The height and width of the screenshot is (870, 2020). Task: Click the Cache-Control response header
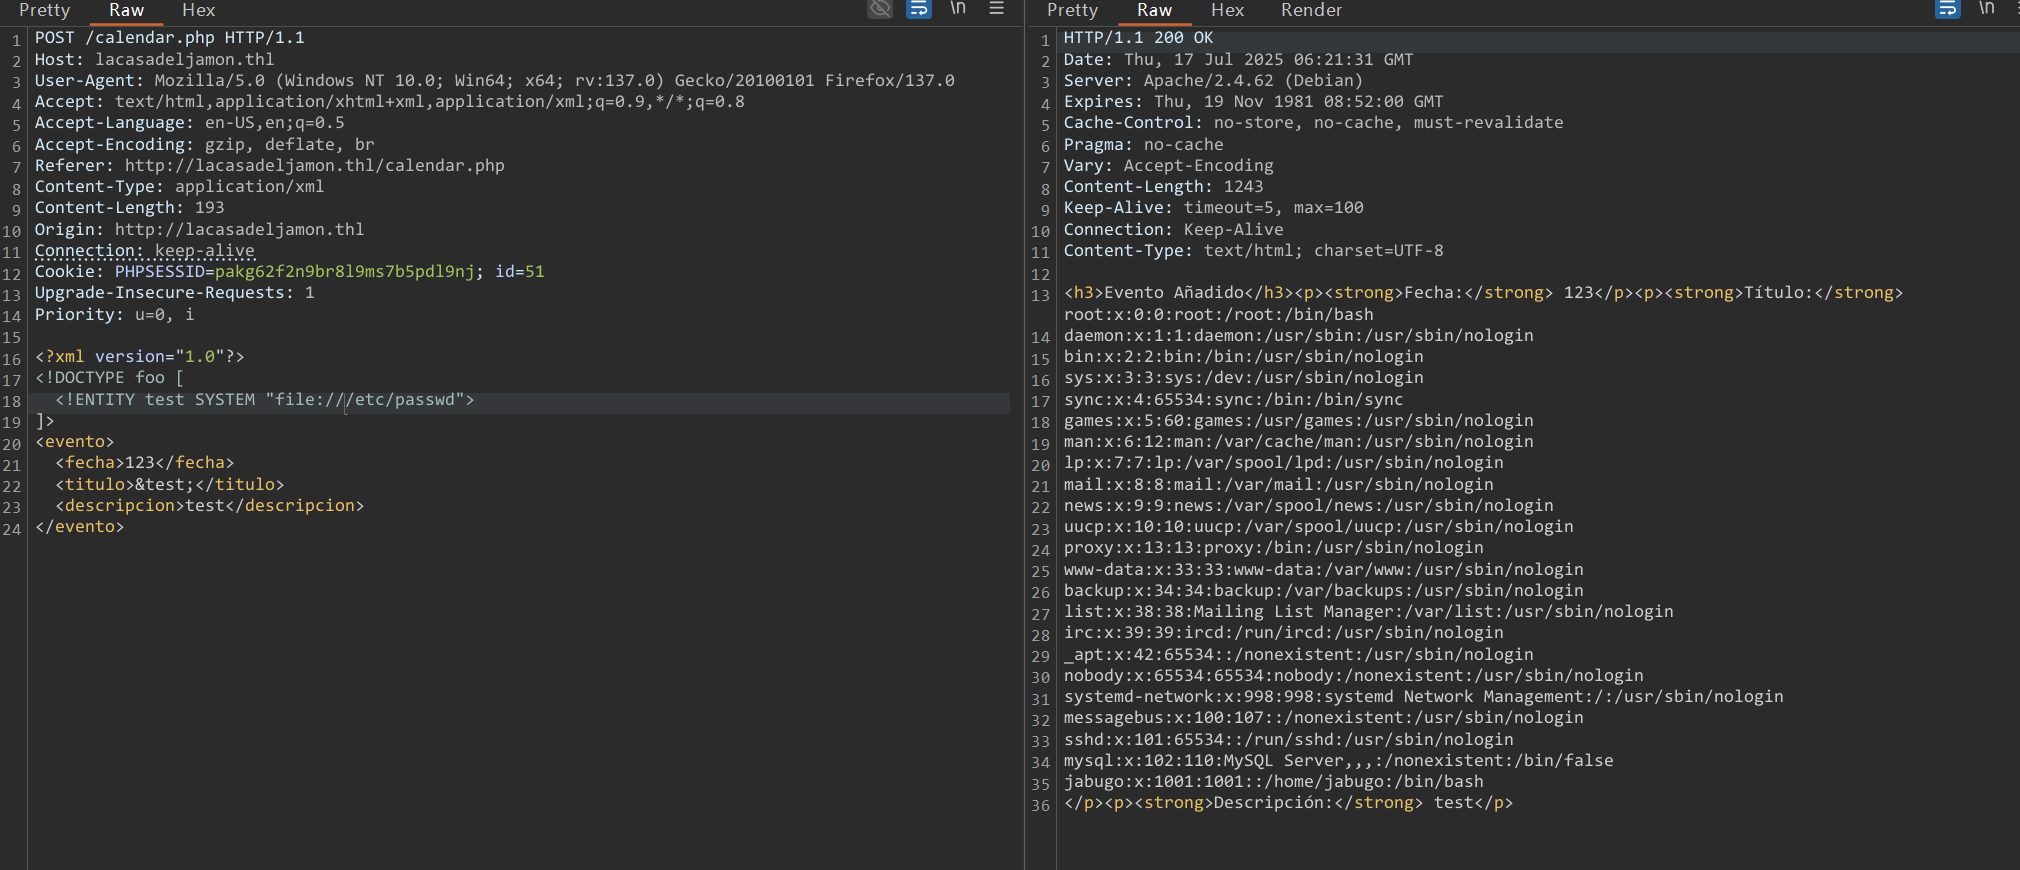1314,123
